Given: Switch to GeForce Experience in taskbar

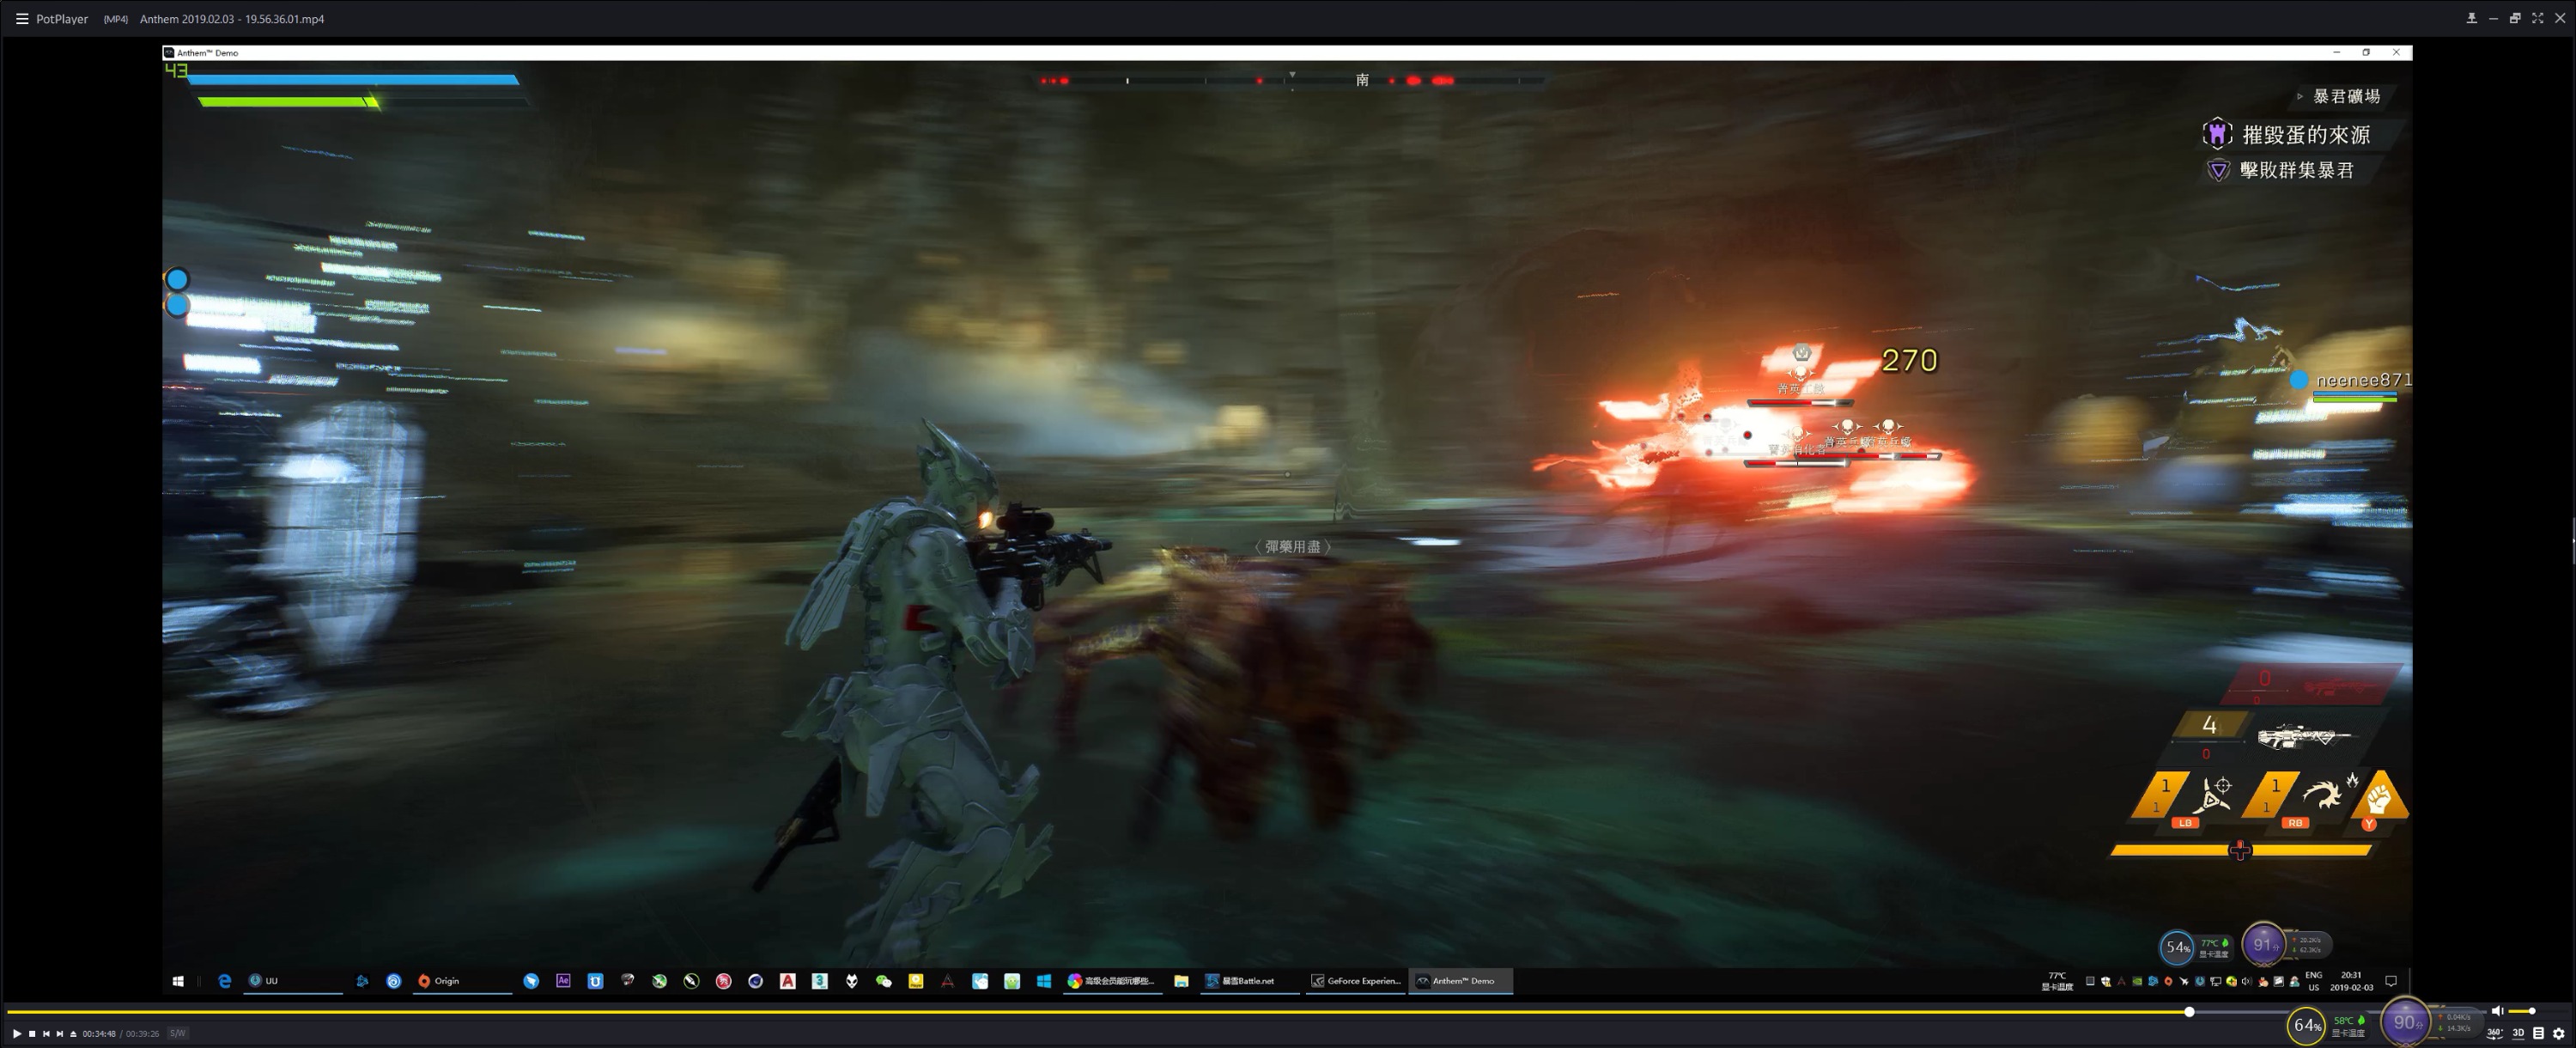Looking at the screenshot, I should click(1356, 981).
